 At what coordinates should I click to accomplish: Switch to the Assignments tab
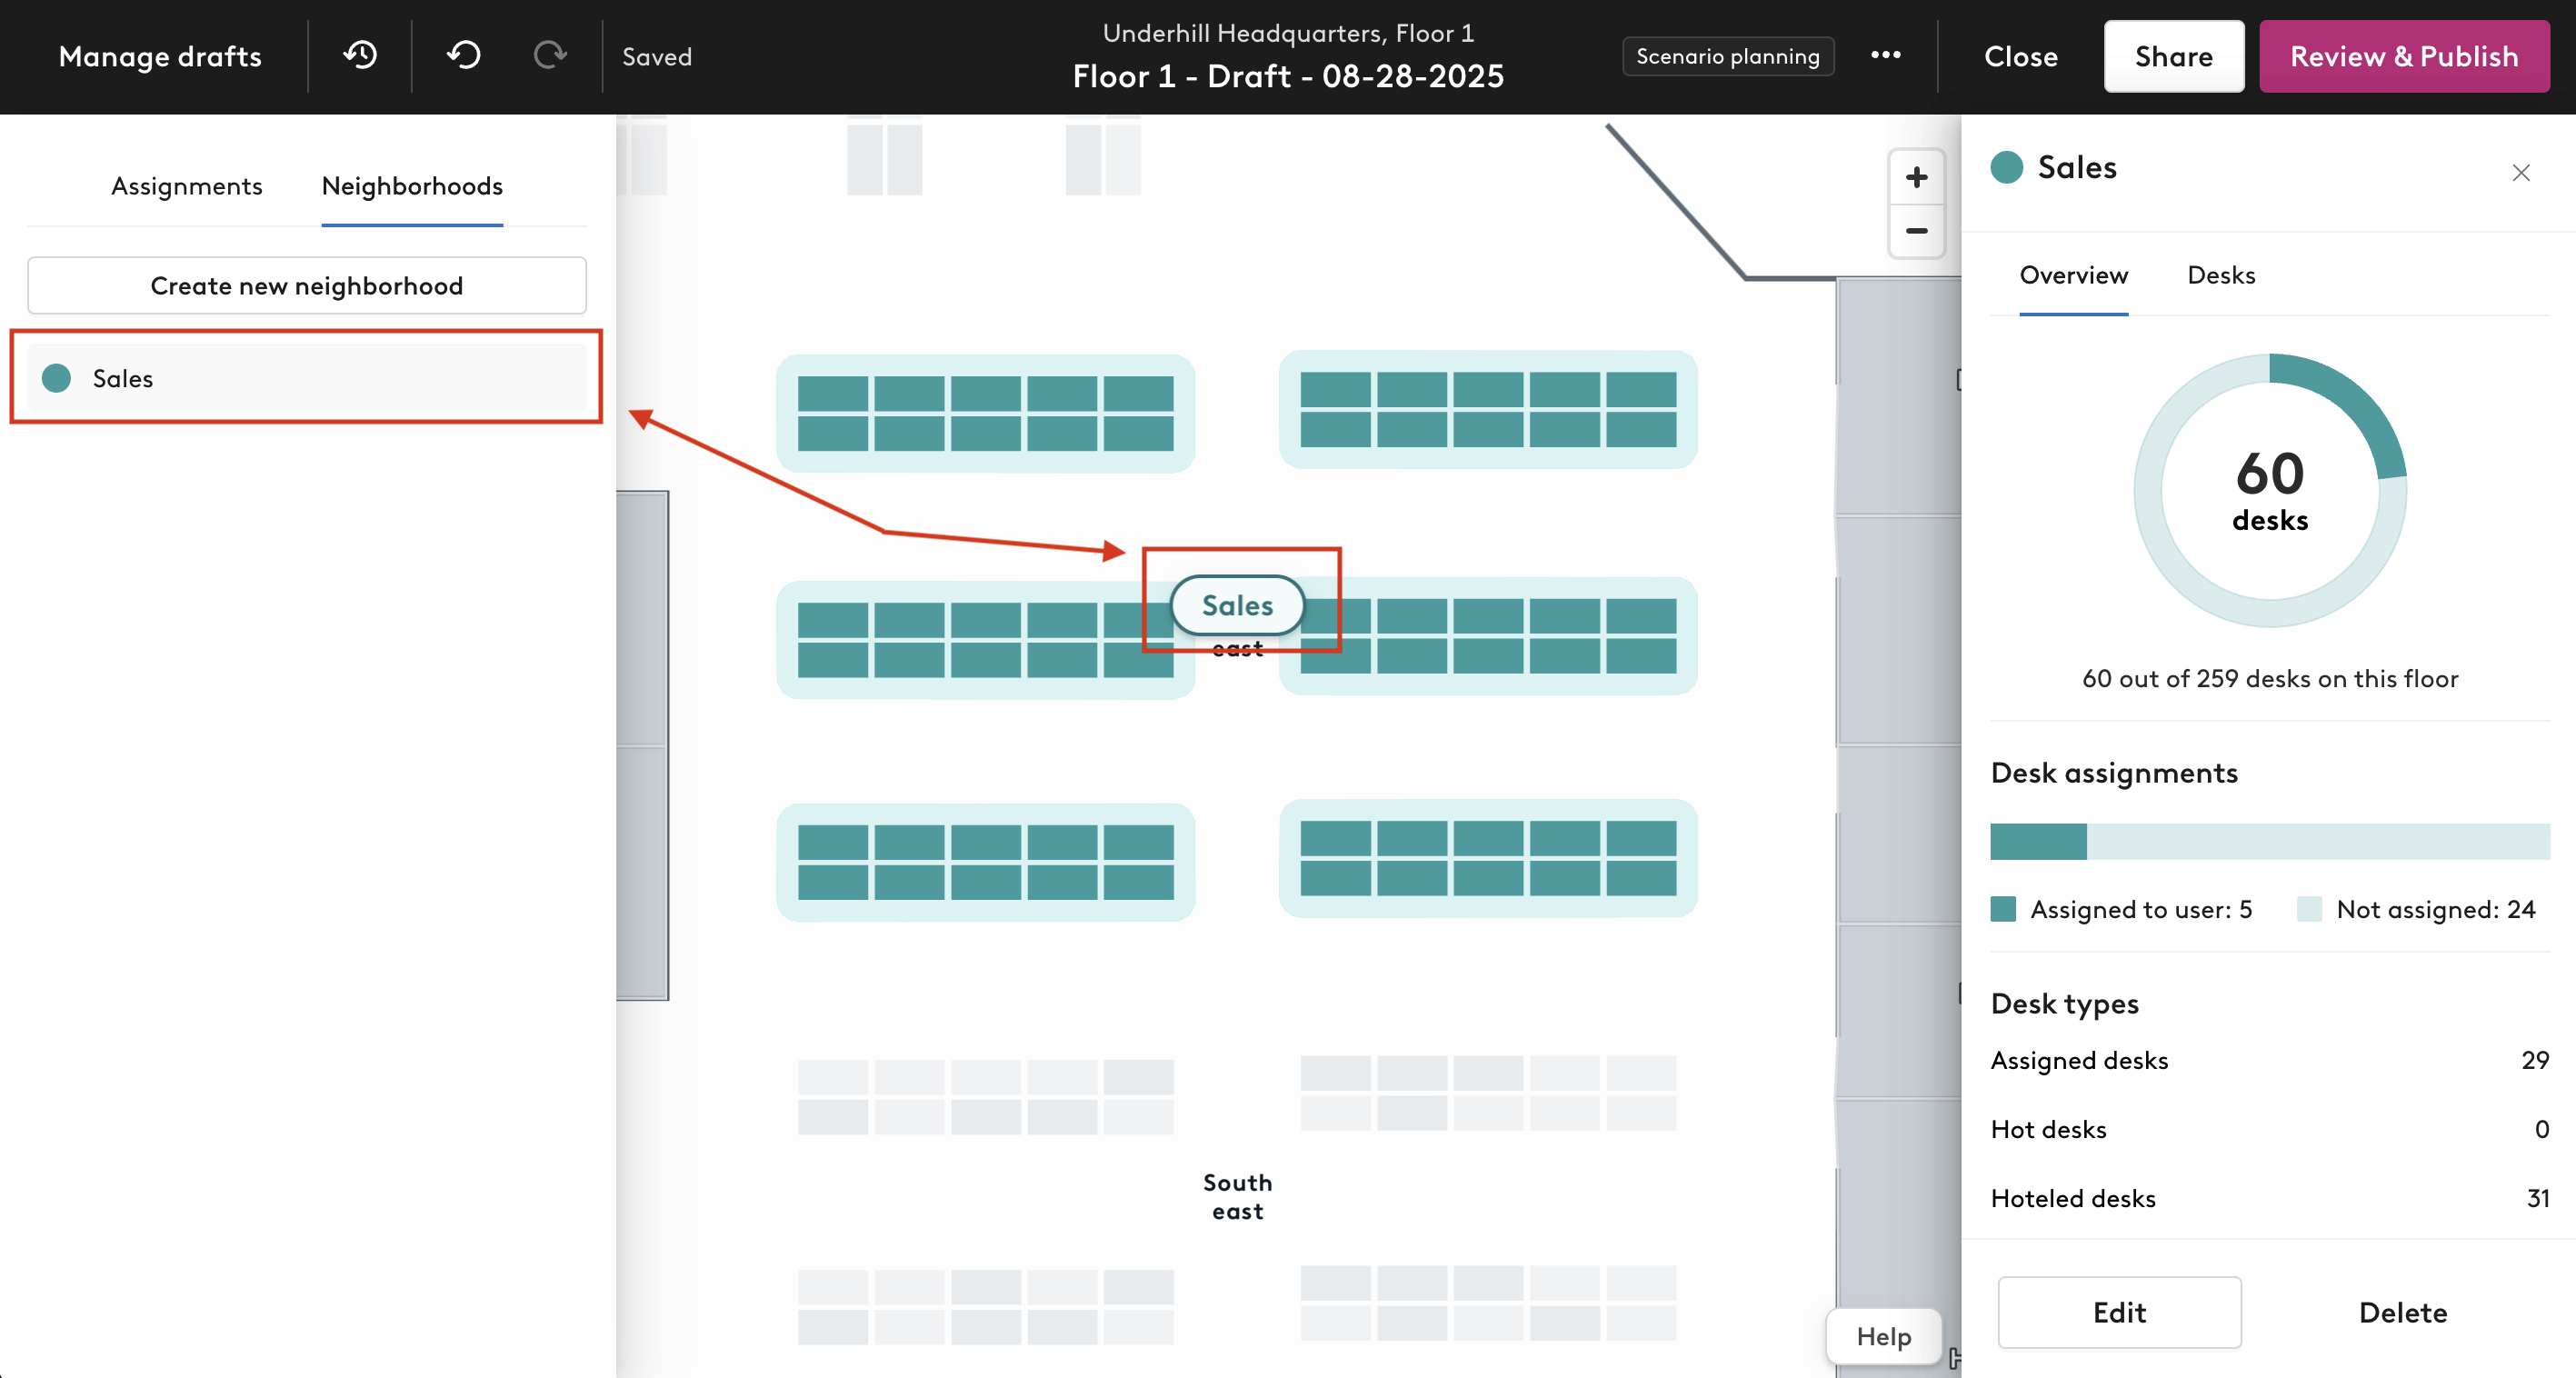click(x=187, y=186)
